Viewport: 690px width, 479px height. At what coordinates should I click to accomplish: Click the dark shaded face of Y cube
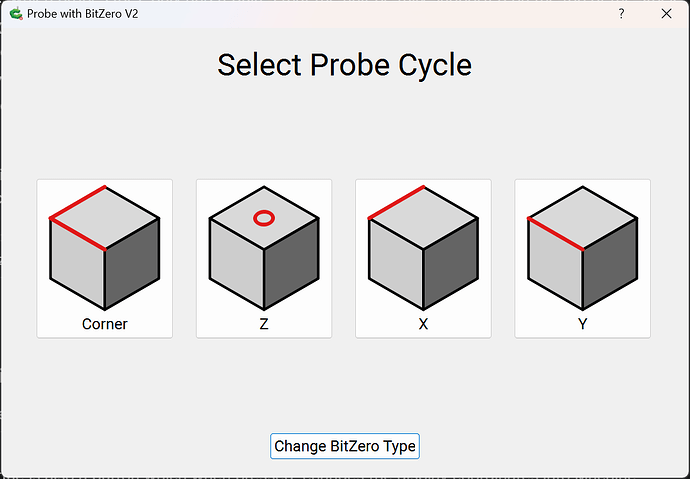[610, 264]
